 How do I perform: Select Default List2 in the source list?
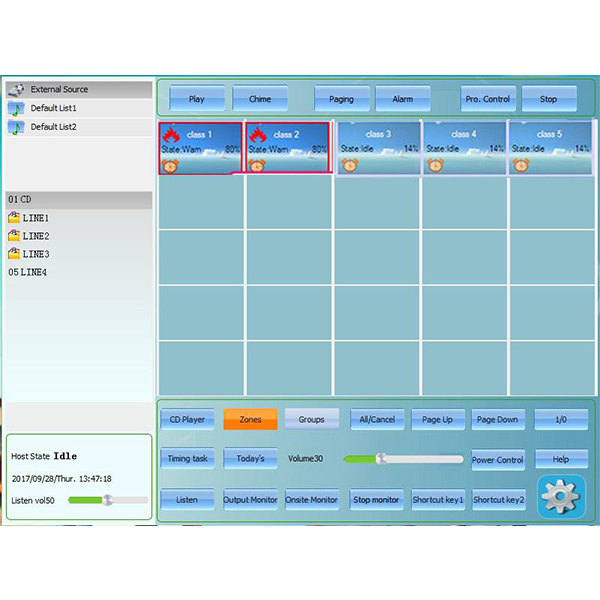point(53,127)
